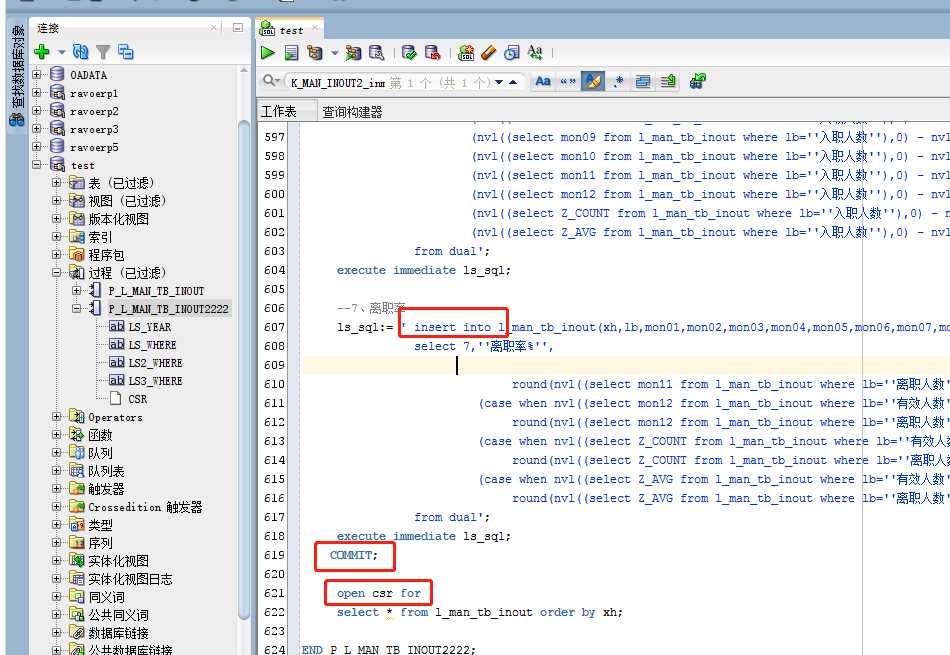Run the statement with the green play icon
Viewport: 950px width, 655px height.
(x=267, y=53)
